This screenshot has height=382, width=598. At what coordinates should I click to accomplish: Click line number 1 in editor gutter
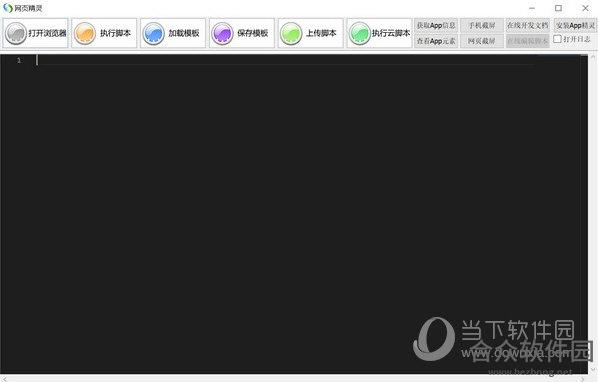tap(19, 60)
